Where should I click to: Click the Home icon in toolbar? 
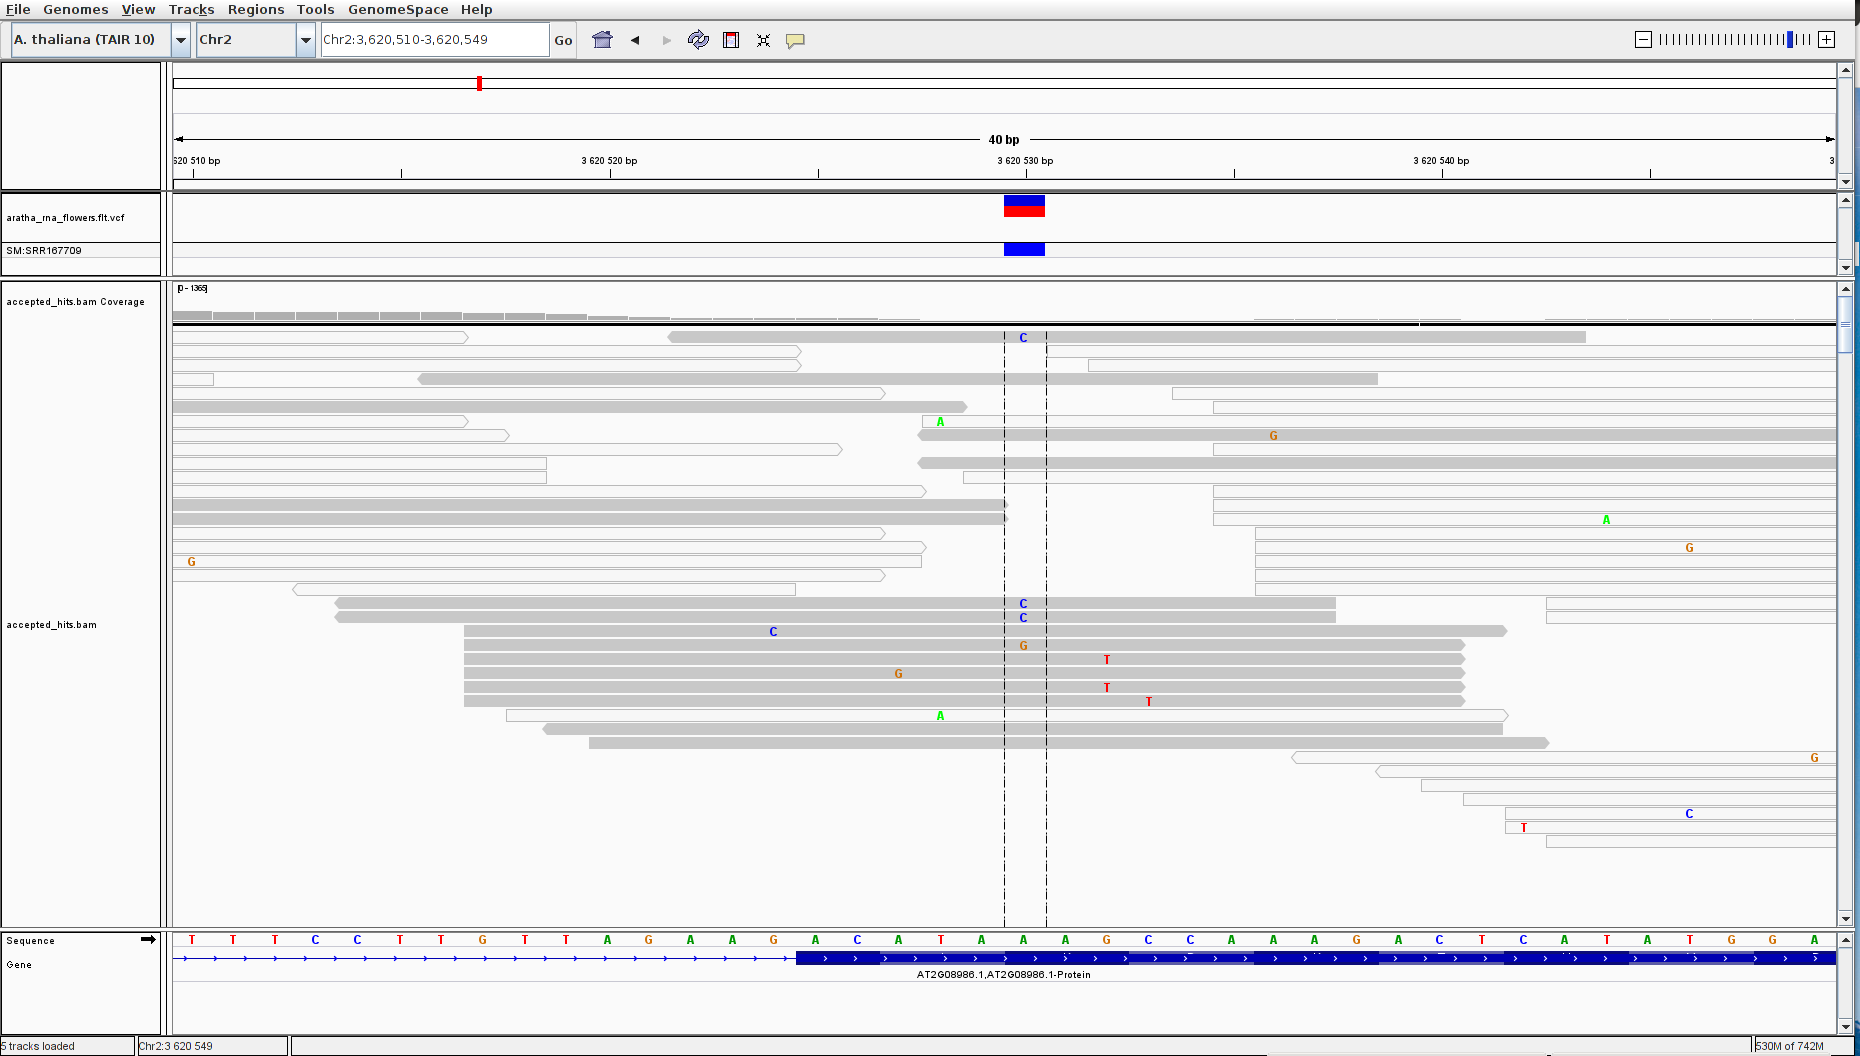[x=602, y=40]
